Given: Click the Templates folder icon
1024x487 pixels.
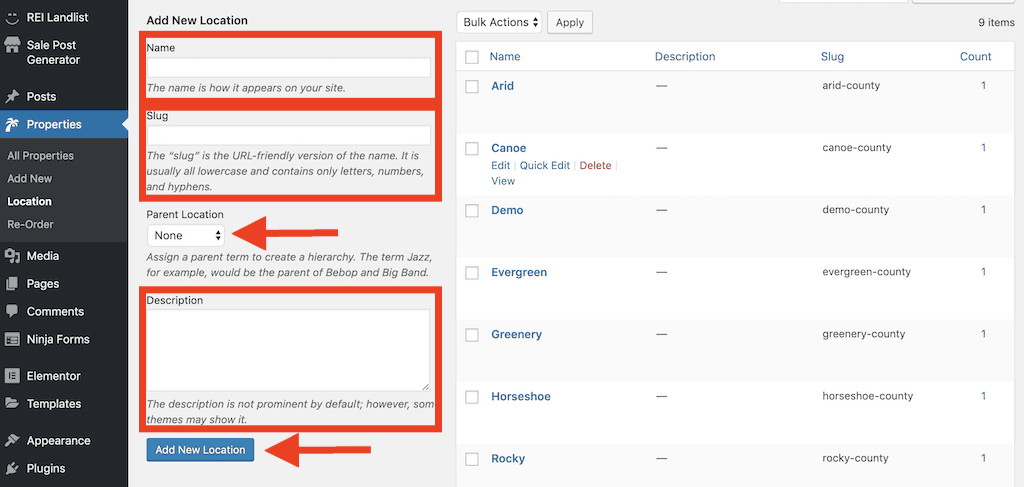Looking at the screenshot, I should pos(12,403).
